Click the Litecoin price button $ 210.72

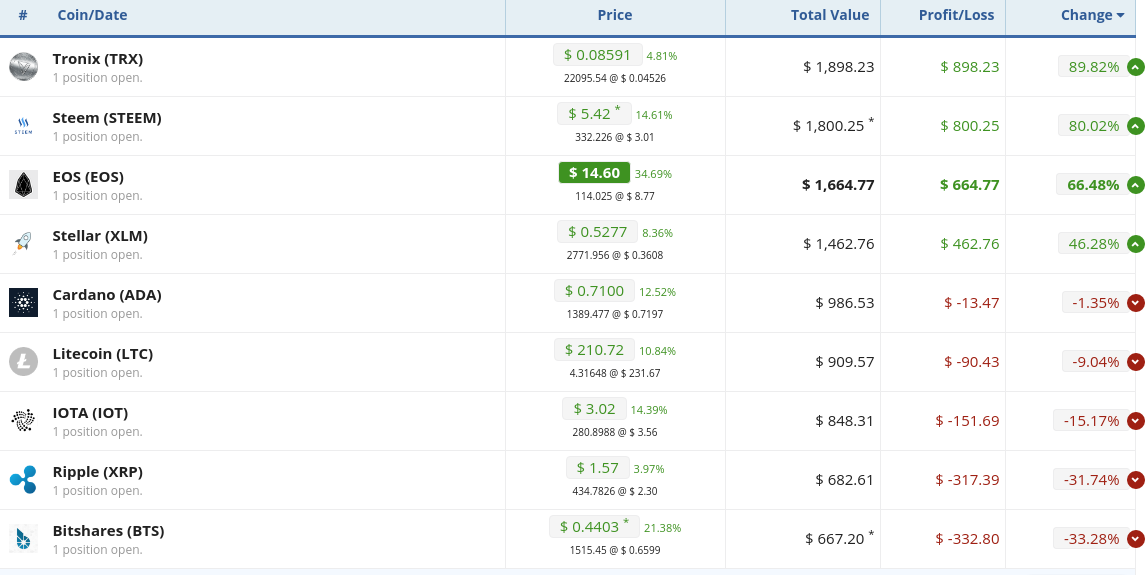pyautogui.click(x=595, y=350)
